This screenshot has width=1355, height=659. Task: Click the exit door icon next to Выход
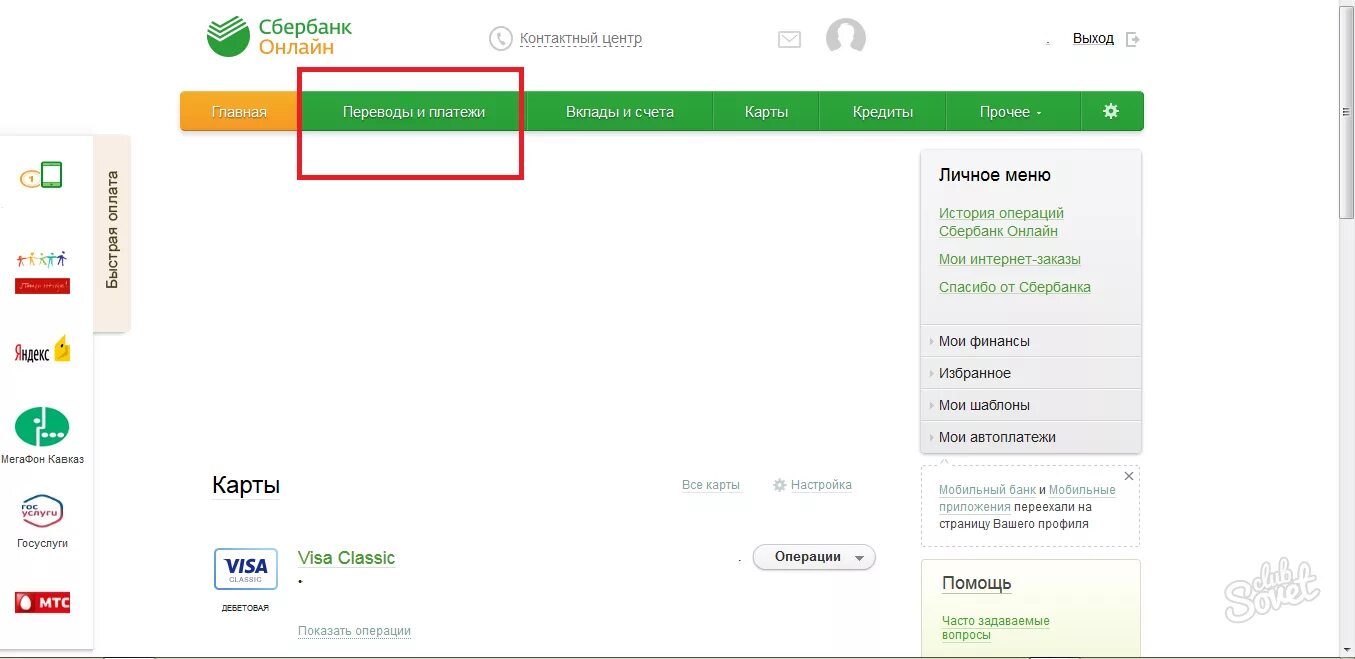[1132, 39]
